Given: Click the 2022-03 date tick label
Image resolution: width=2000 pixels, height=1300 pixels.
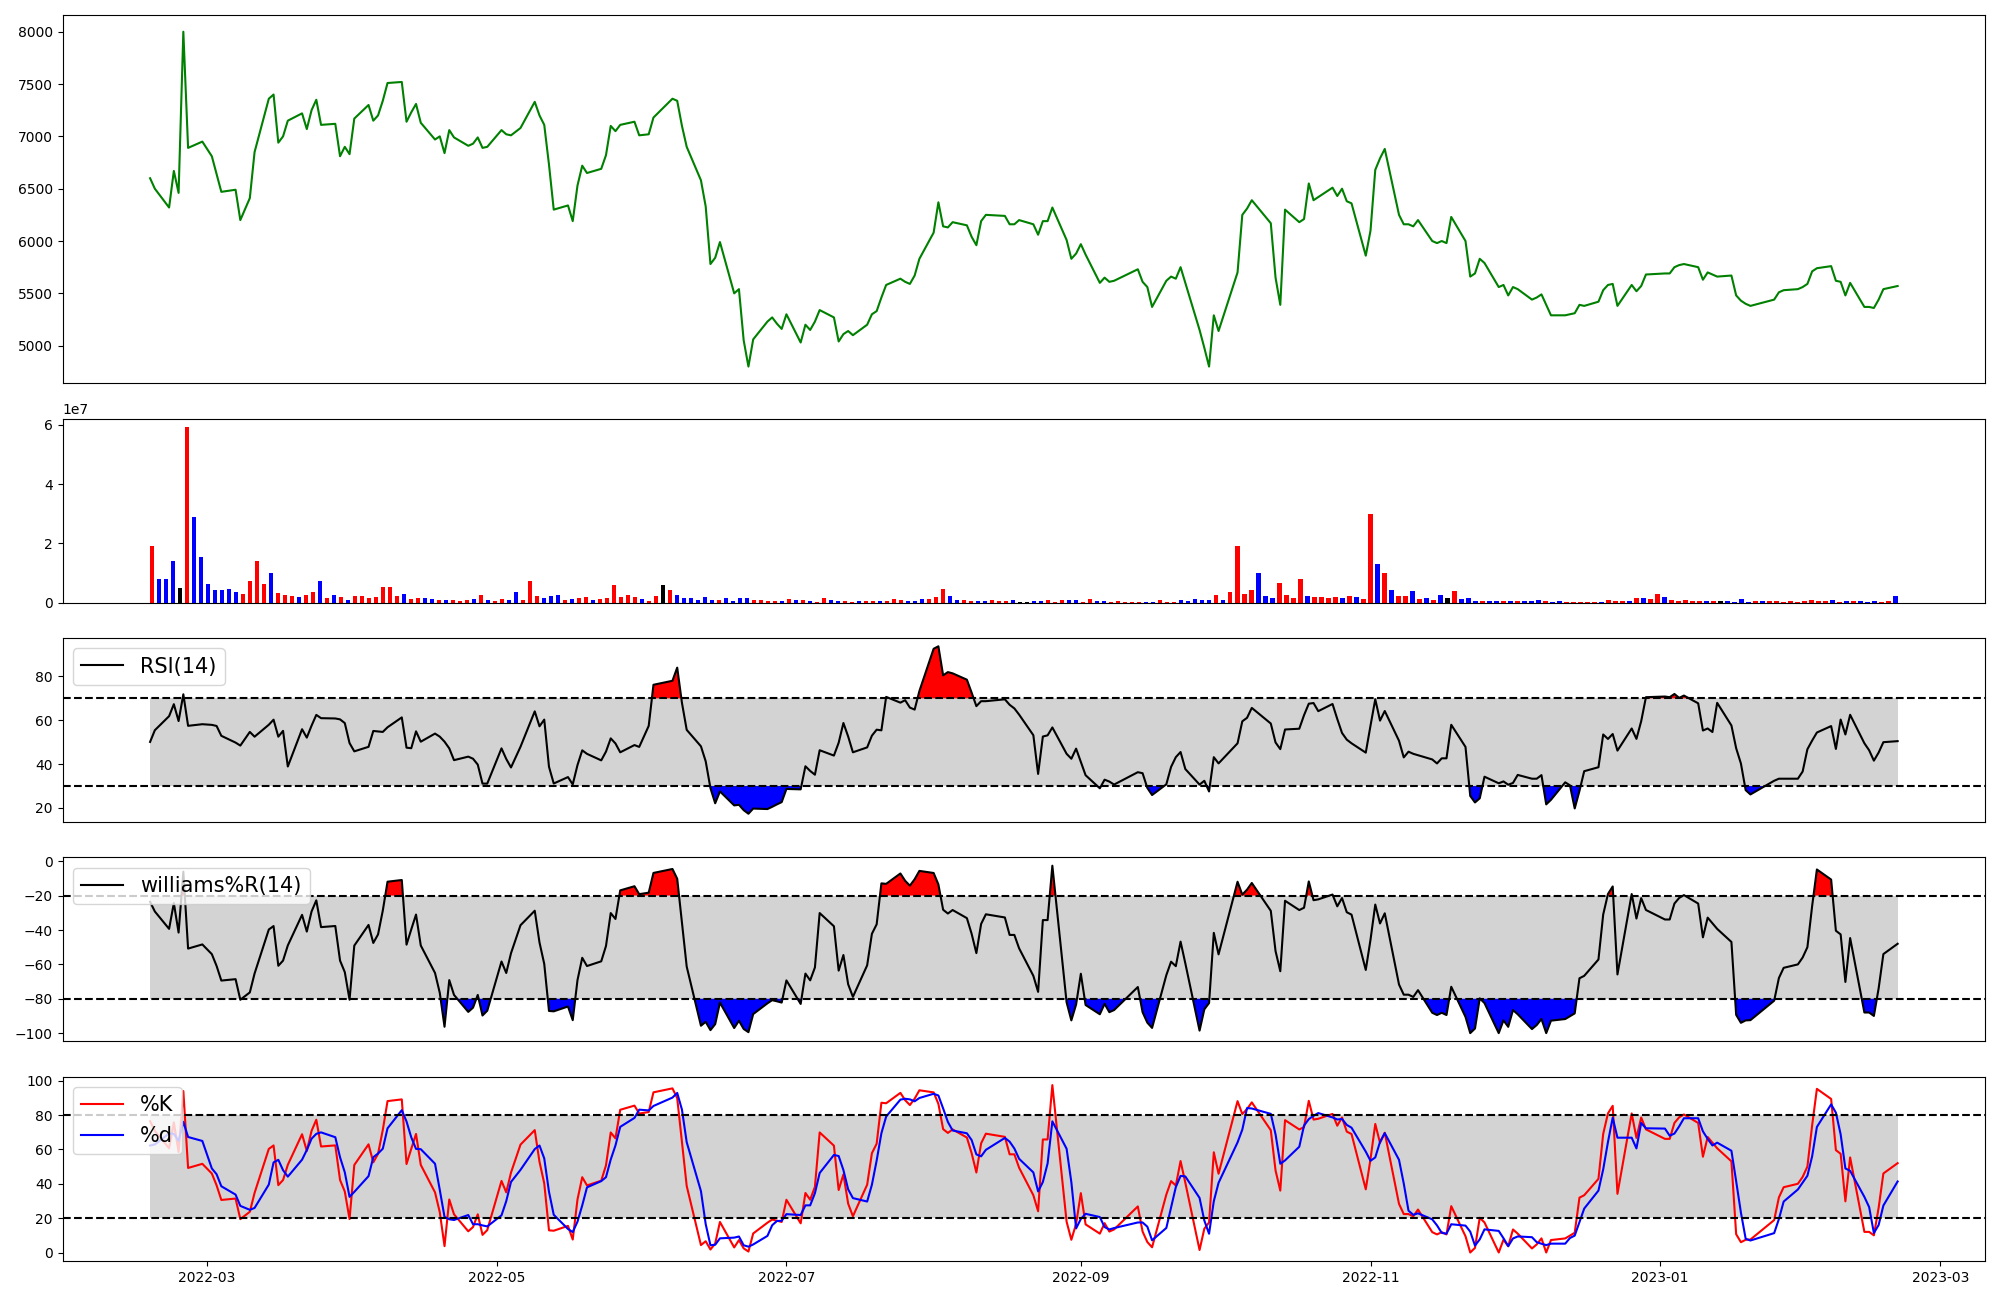Looking at the screenshot, I should tap(207, 1277).
